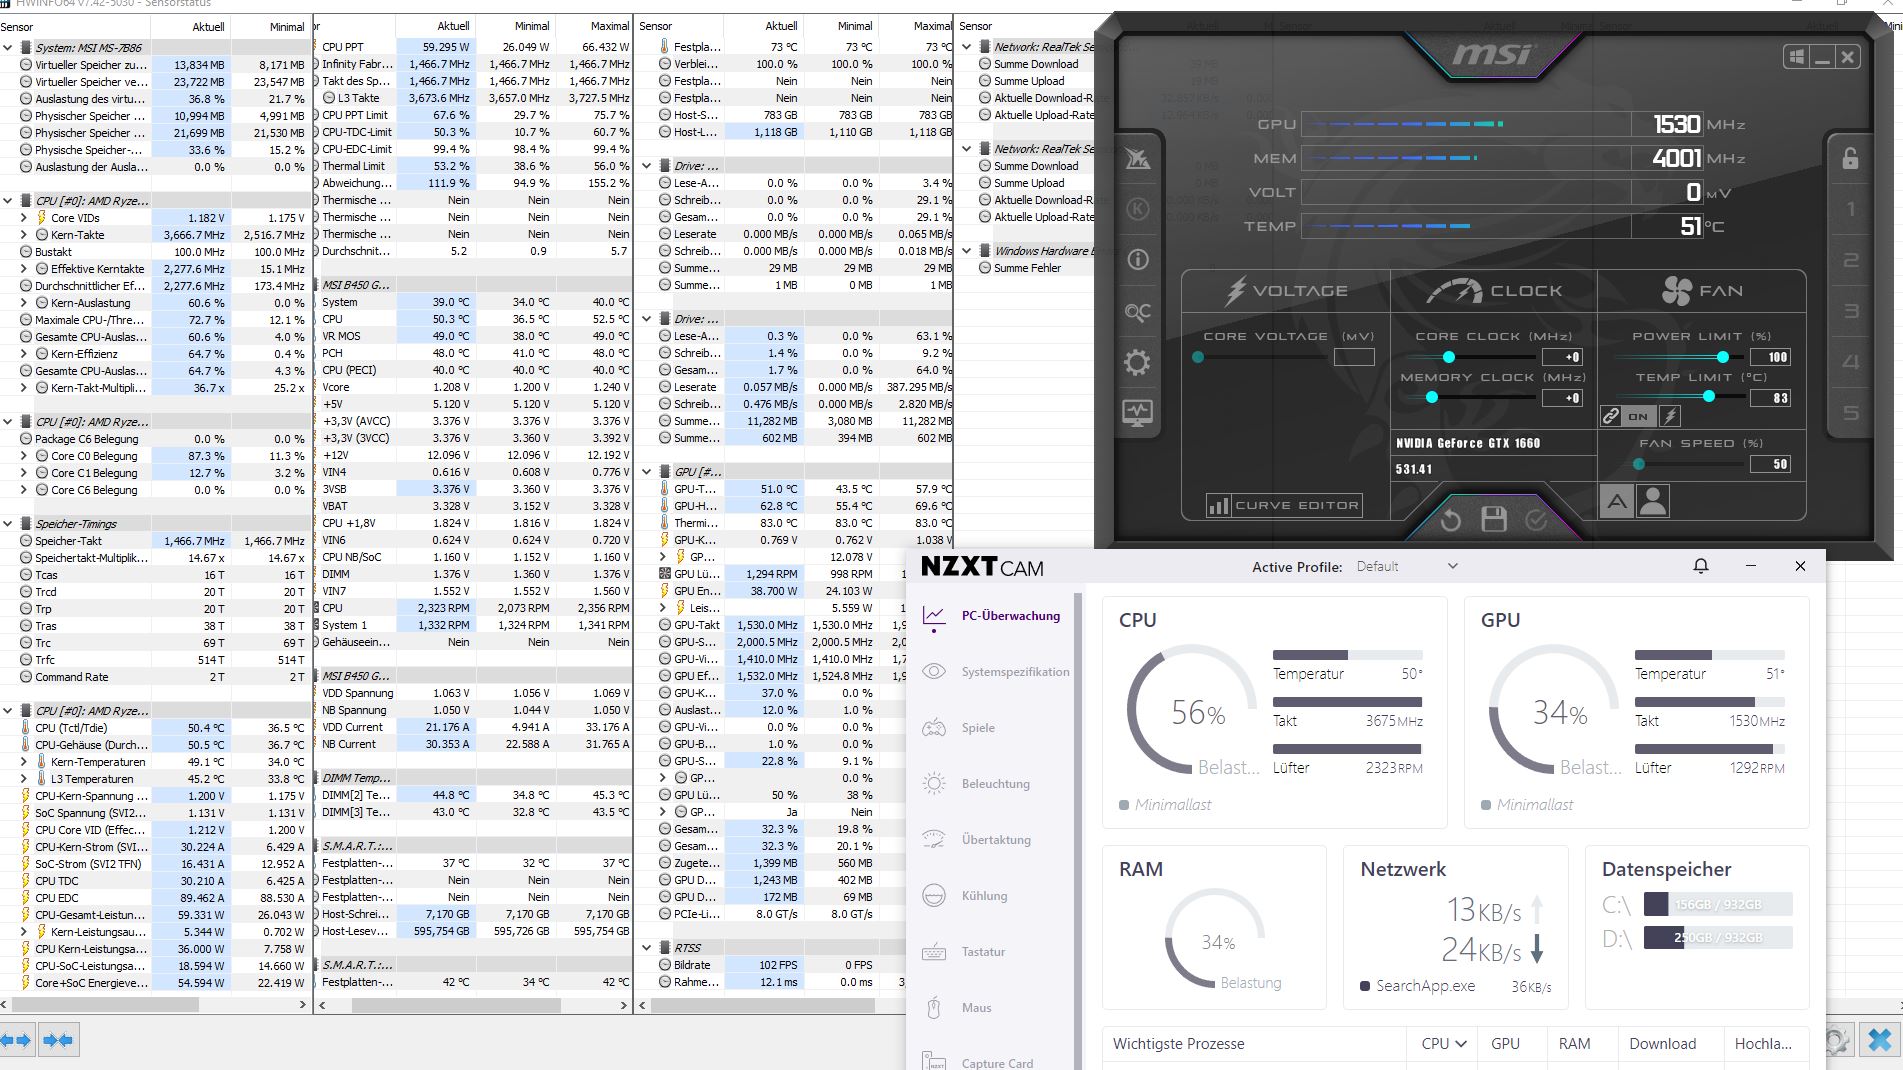
Task: Click the Power Limit slider handle
Action: (1722, 357)
